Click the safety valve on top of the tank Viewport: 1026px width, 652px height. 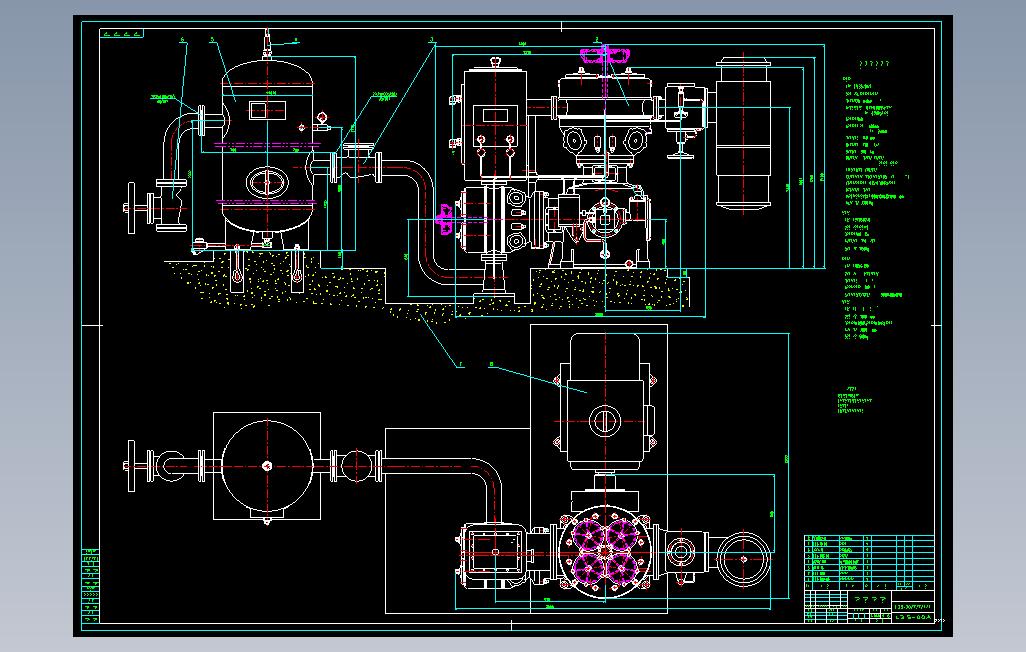267,43
